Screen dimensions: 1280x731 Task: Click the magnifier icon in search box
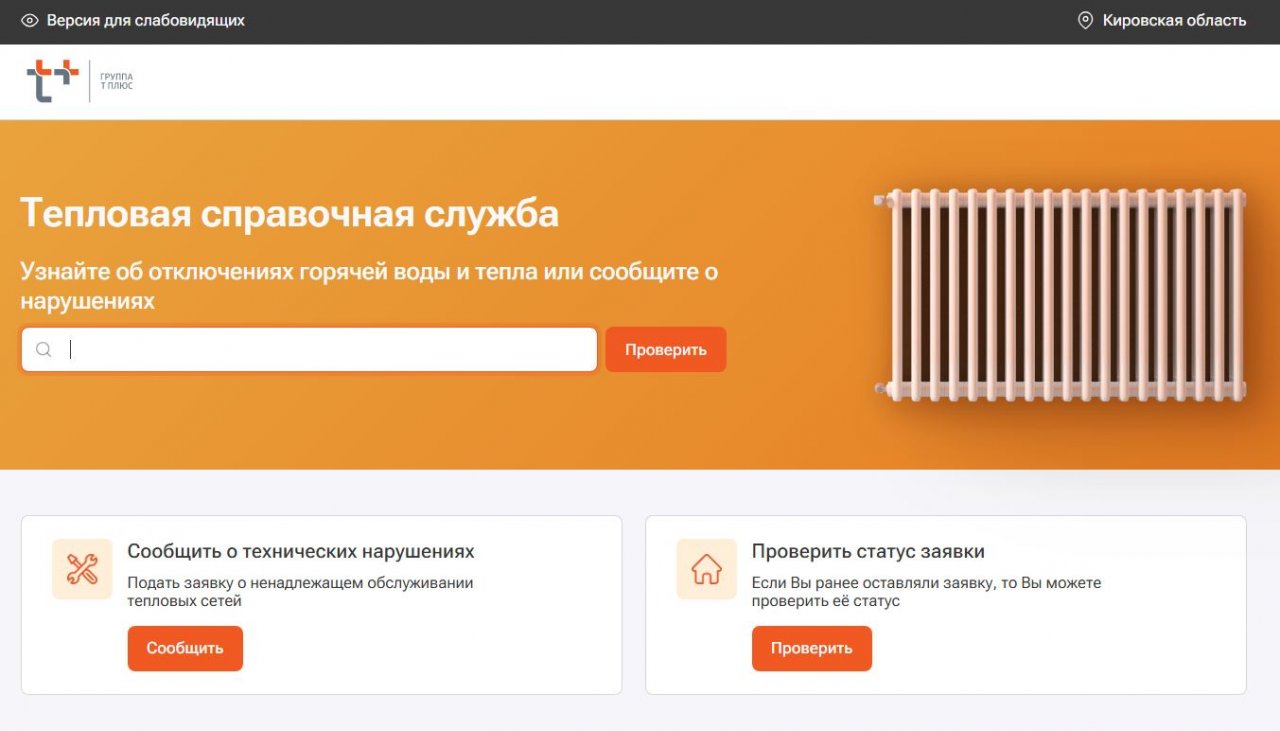[x=44, y=350]
